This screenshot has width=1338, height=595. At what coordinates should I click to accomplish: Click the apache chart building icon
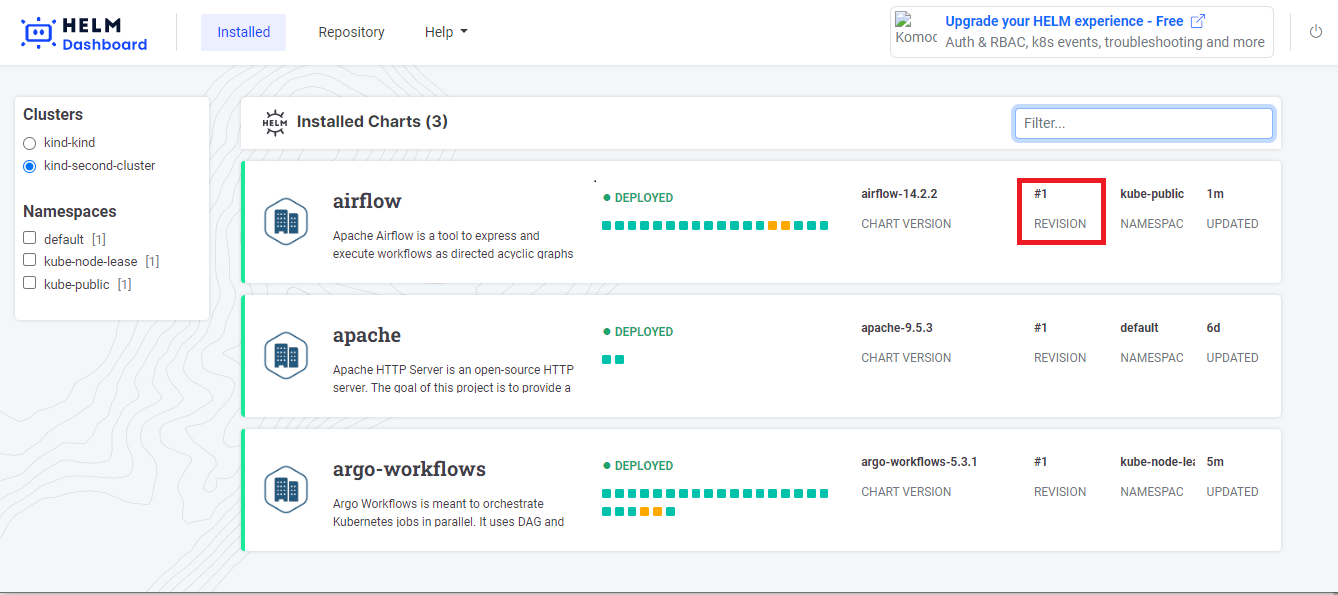tap(285, 356)
